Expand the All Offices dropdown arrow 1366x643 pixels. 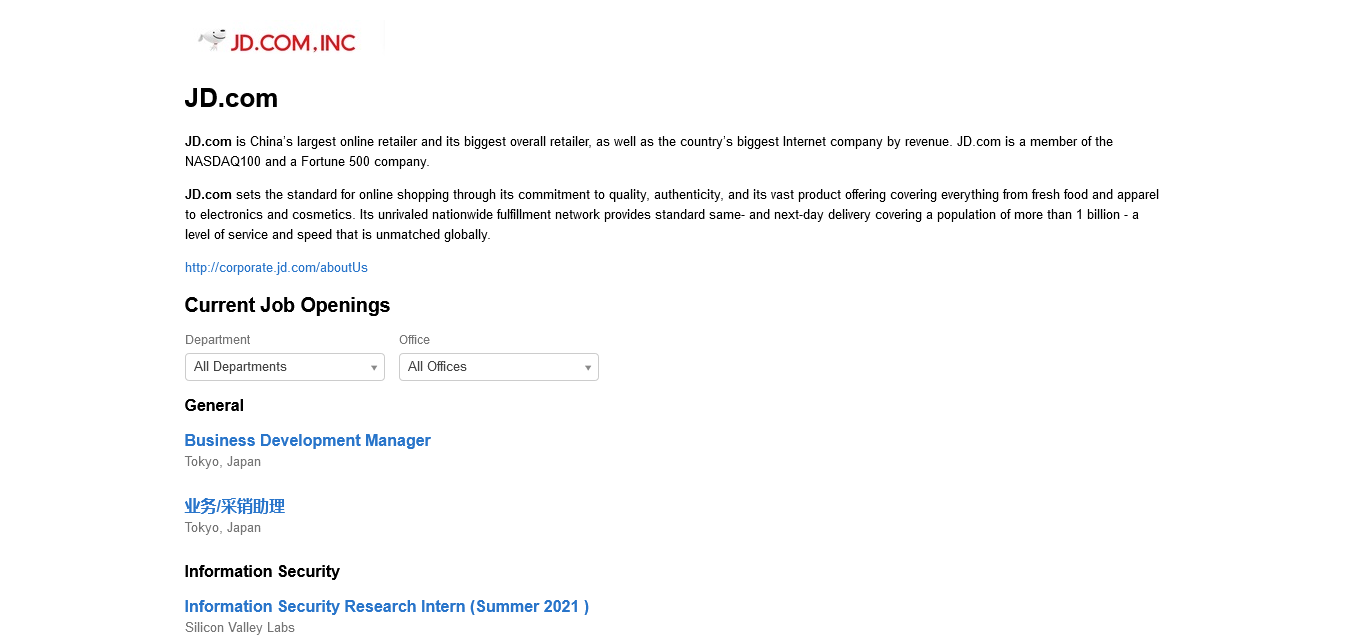click(x=588, y=368)
